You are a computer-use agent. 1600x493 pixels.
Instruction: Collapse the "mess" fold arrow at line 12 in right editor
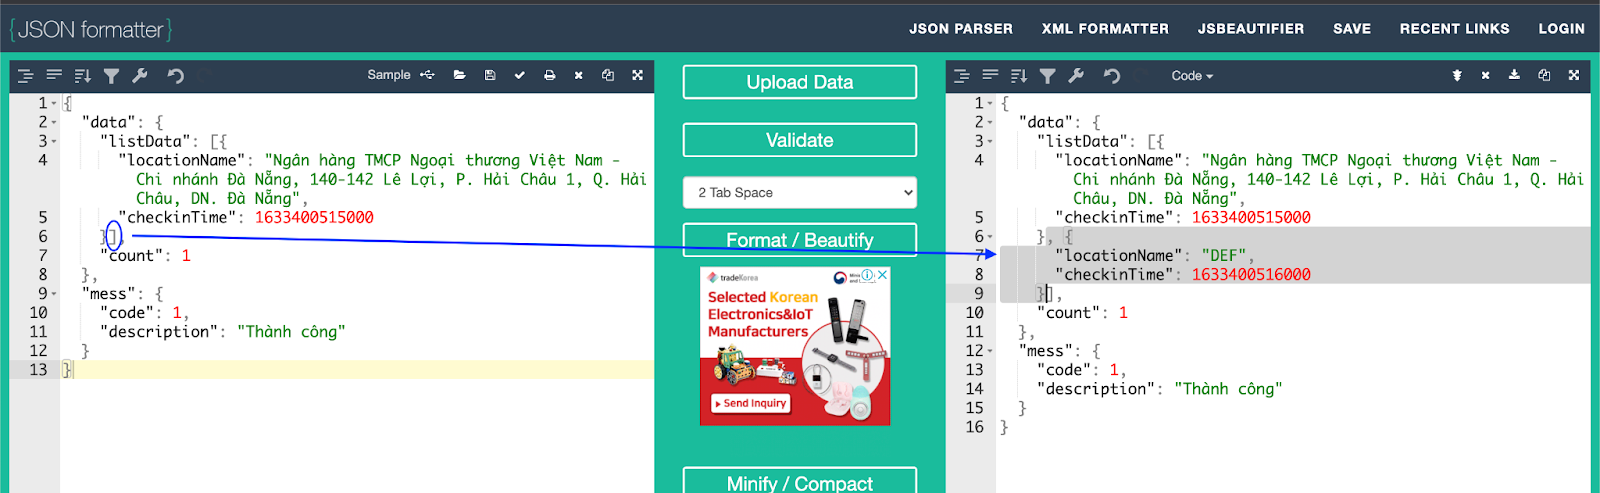(x=990, y=351)
